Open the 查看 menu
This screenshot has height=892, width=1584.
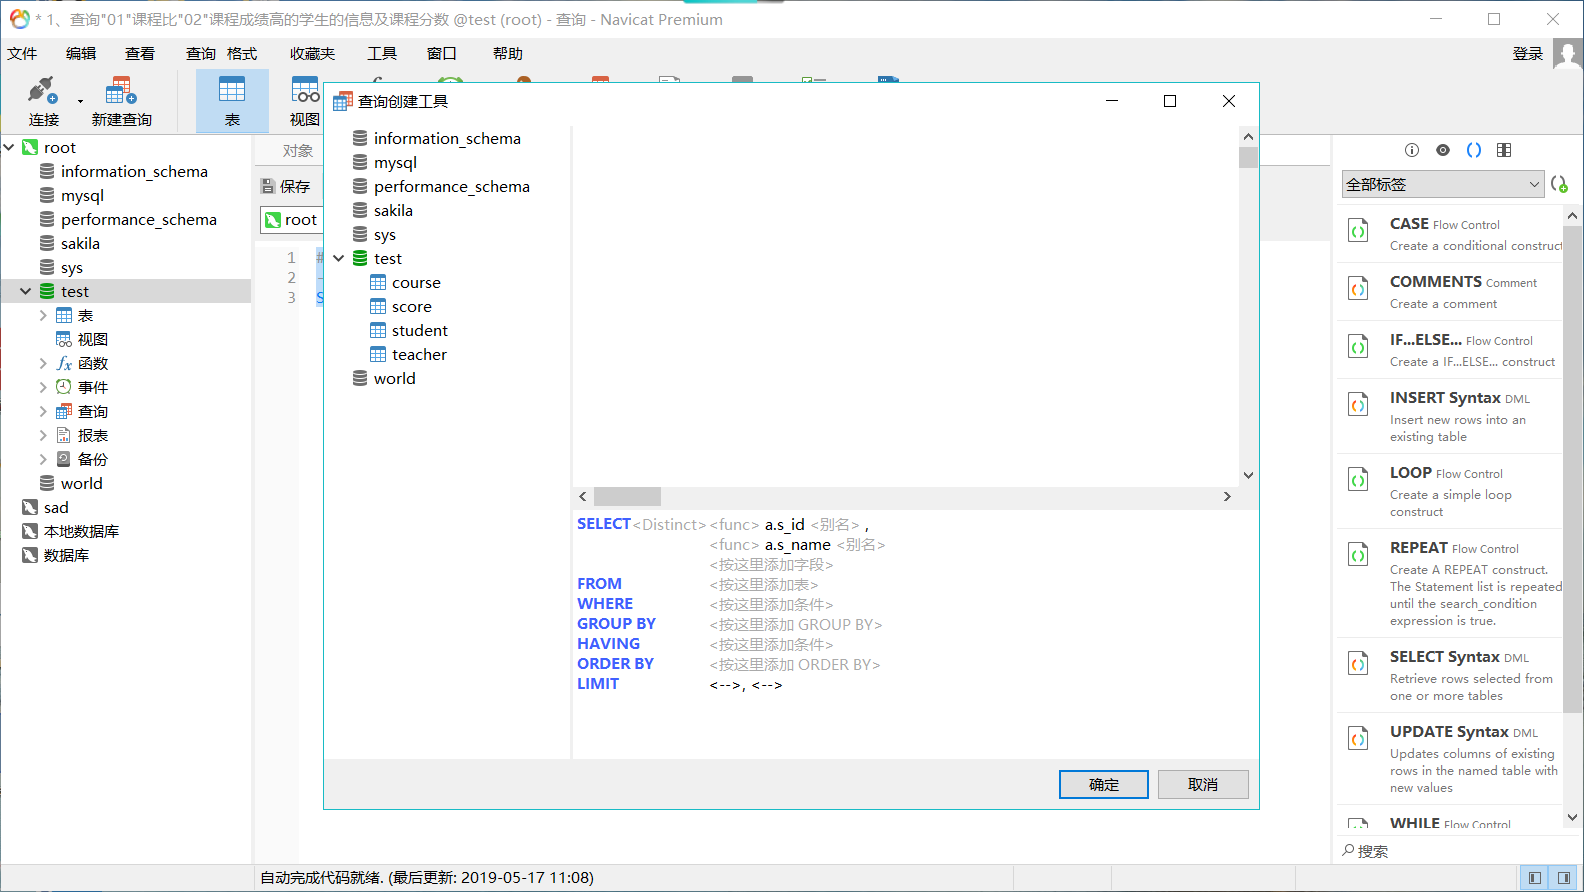(140, 54)
